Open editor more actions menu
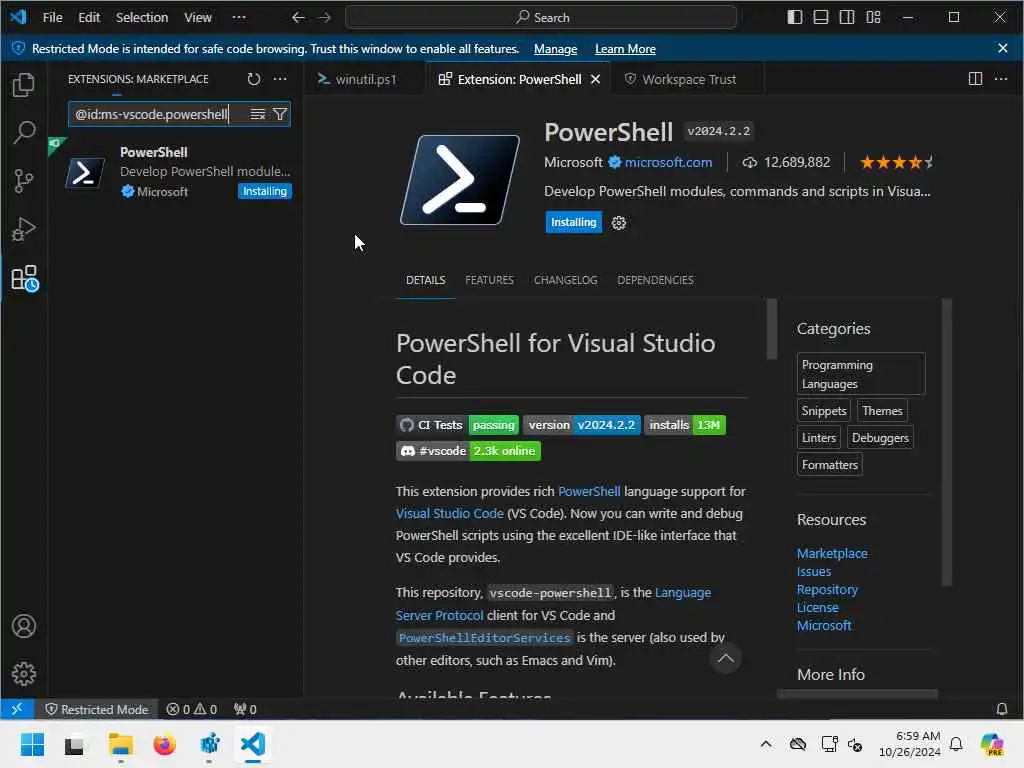The width and height of the screenshot is (1024, 768). (x=1001, y=79)
